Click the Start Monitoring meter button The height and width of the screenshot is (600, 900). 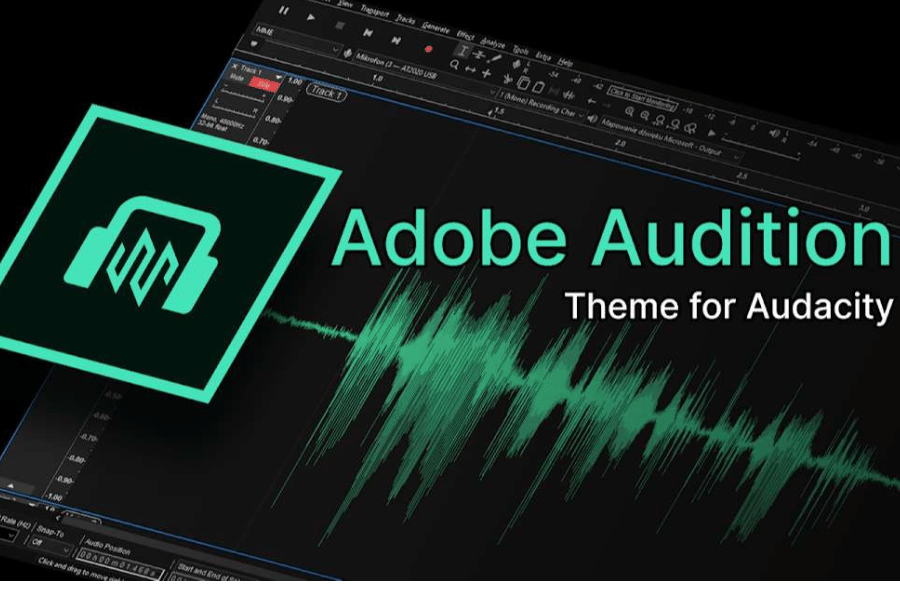642,98
